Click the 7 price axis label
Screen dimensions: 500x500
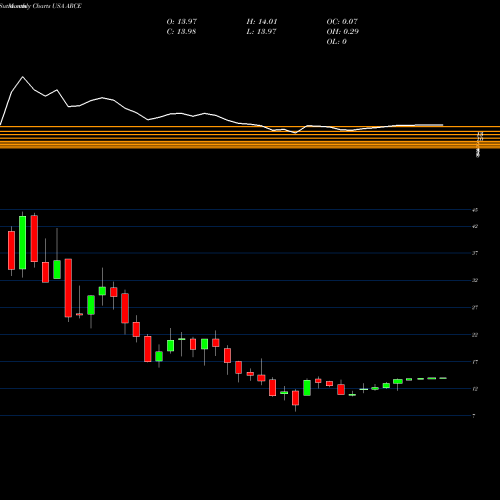[474, 416]
